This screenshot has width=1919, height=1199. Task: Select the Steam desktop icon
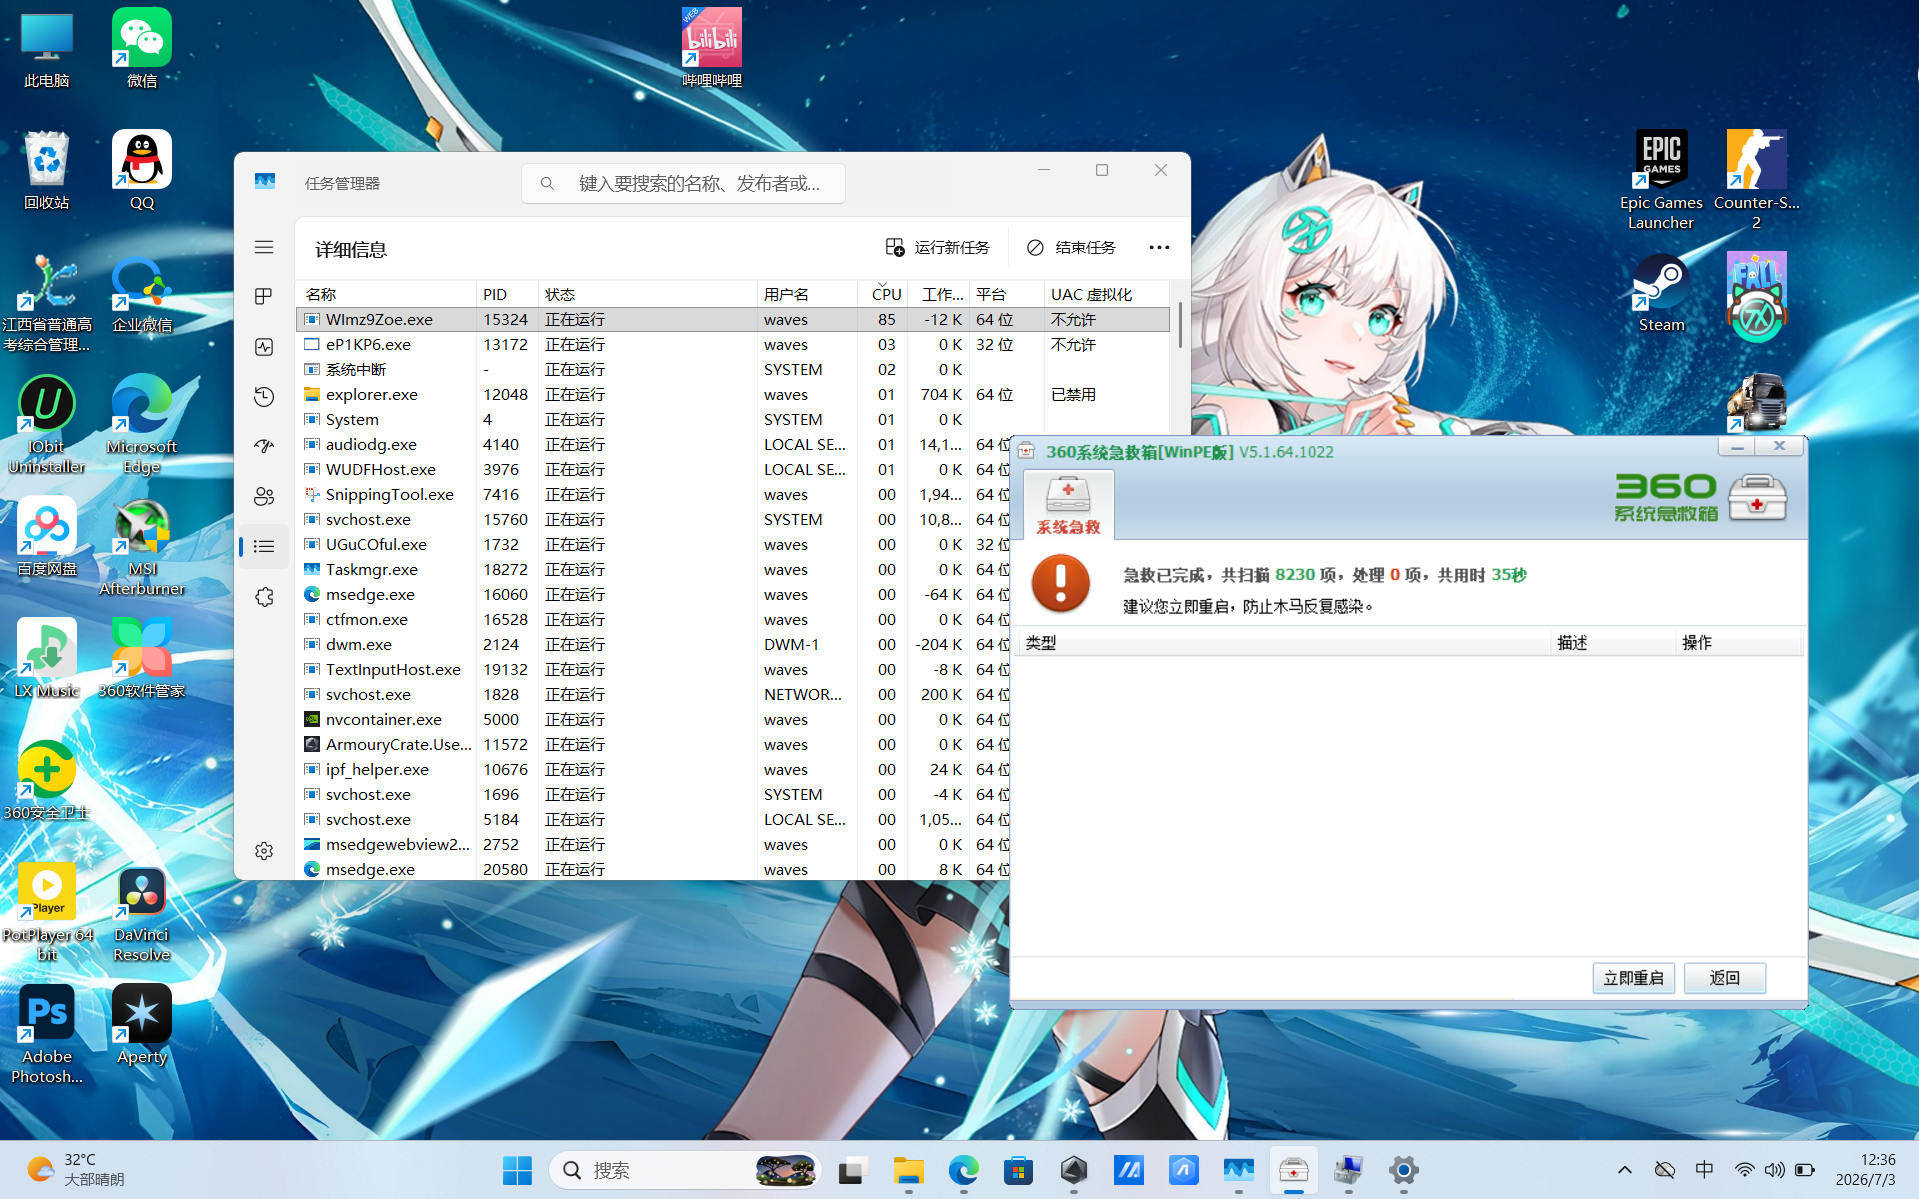pos(1662,293)
